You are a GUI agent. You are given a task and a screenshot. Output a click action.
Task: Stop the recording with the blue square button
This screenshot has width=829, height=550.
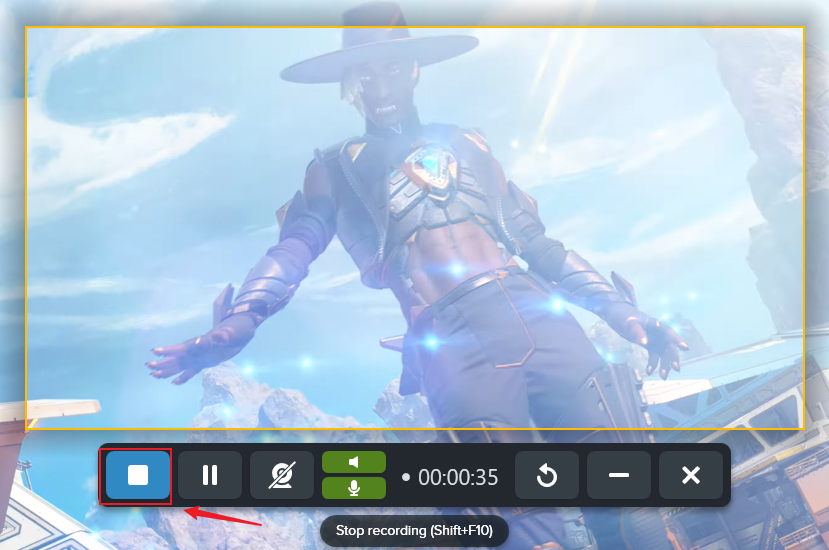[138, 475]
